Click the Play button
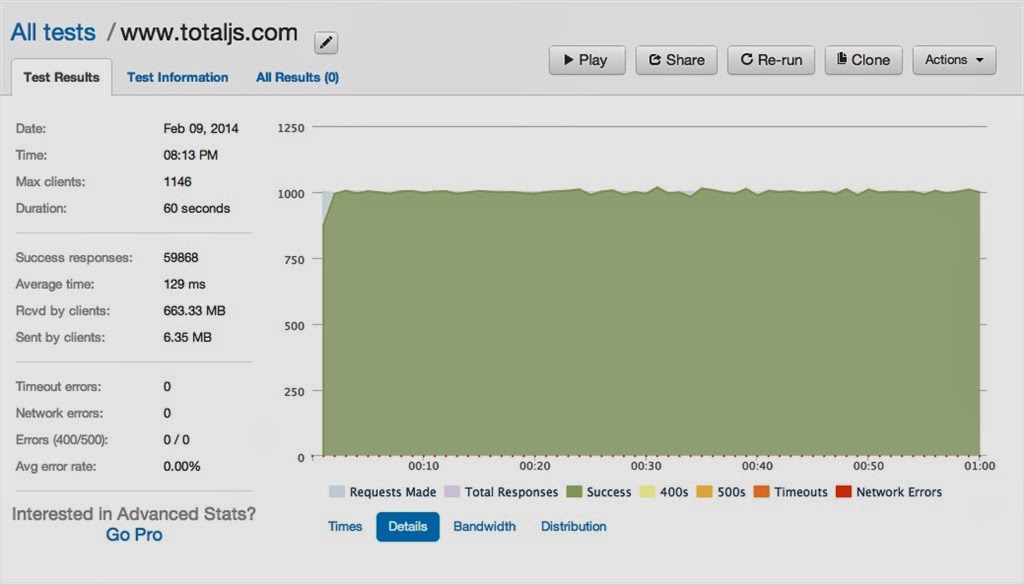 tap(586, 60)
